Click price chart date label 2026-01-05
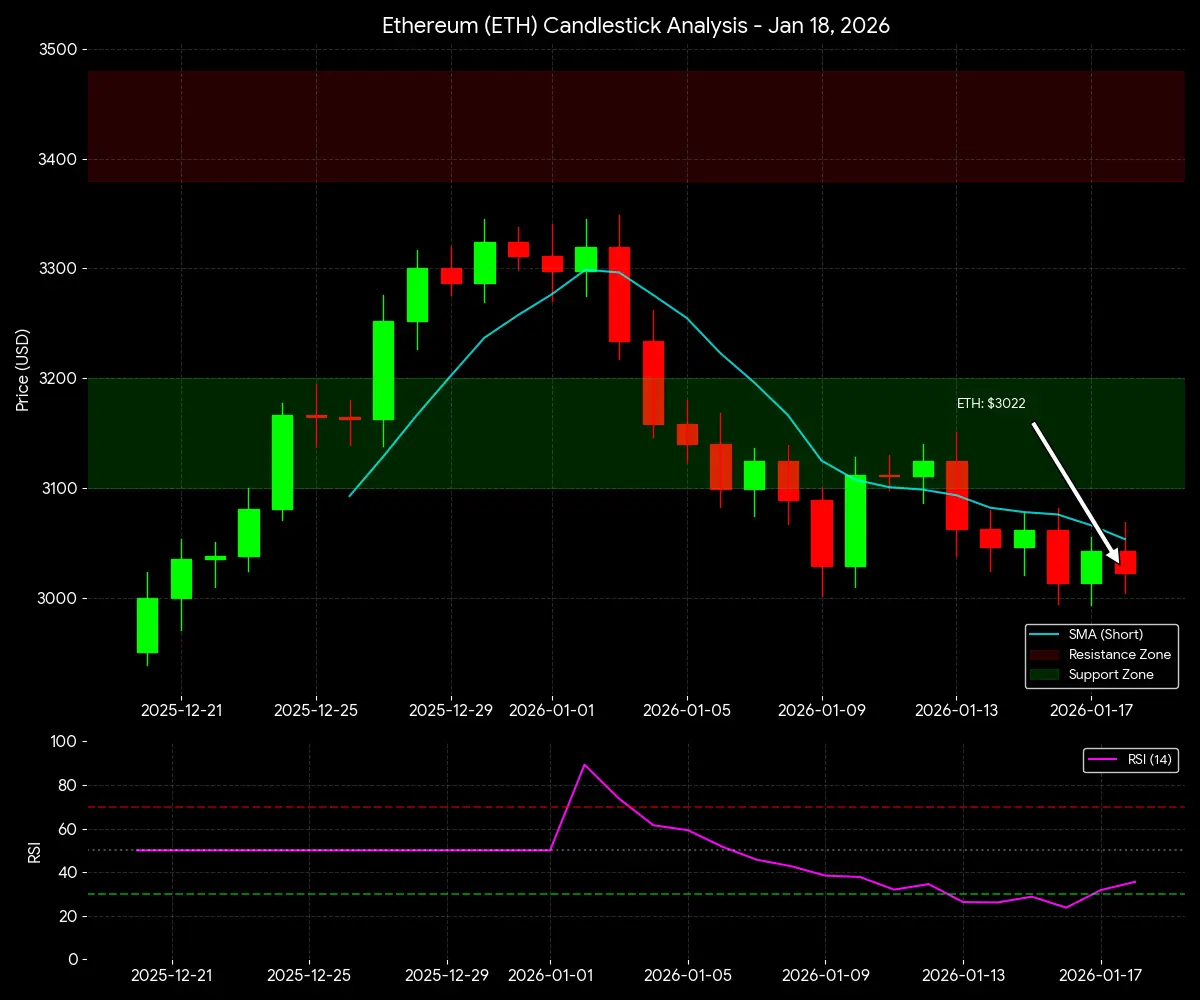This screenshot has width=1200, height=1000. [687, 710]
